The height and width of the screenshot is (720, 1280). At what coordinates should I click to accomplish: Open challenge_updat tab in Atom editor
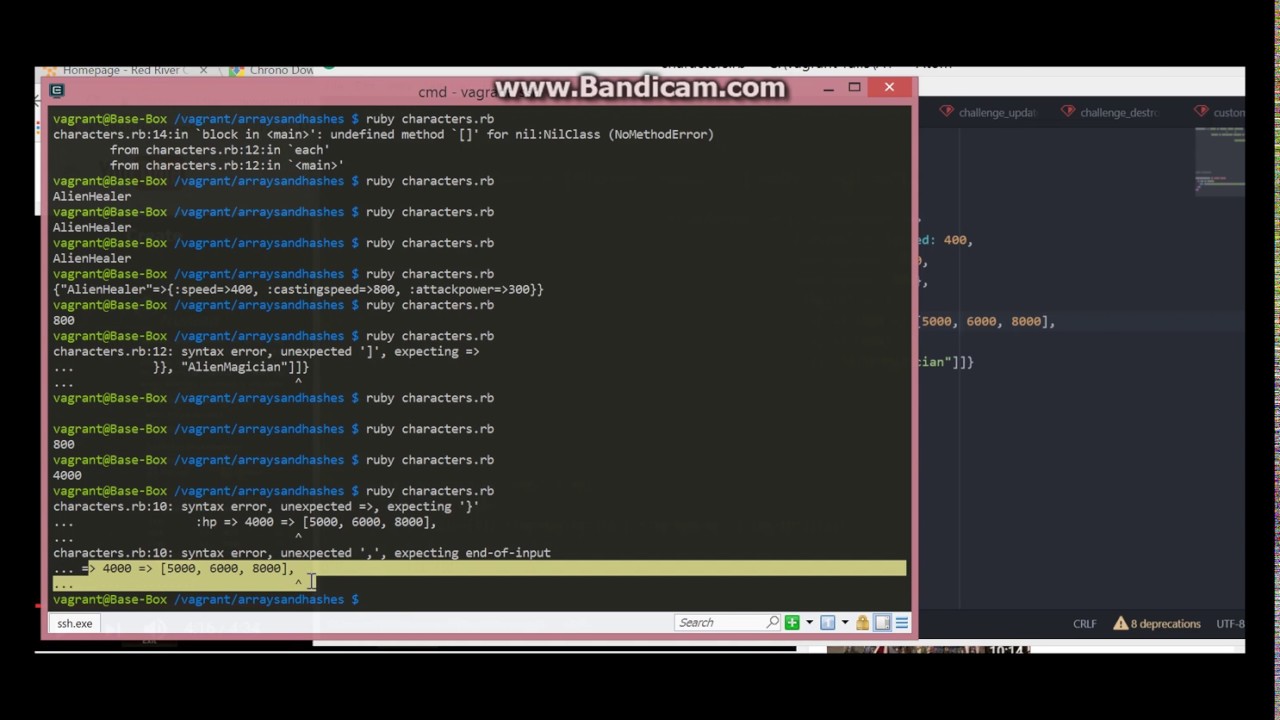(x=988, y=112)
